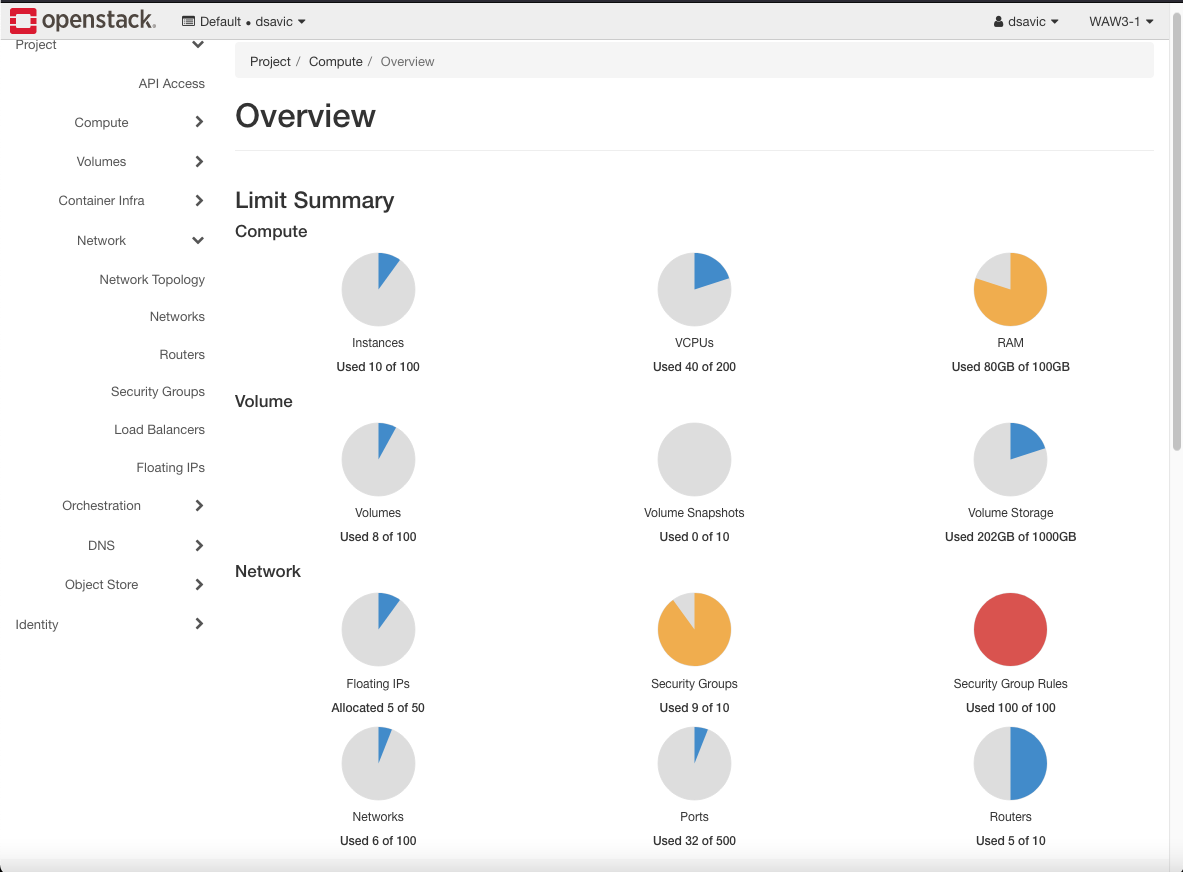Screen dimensions: 1183x872
Task: Open Network Topology in sidebar
Action: [152, 280]
